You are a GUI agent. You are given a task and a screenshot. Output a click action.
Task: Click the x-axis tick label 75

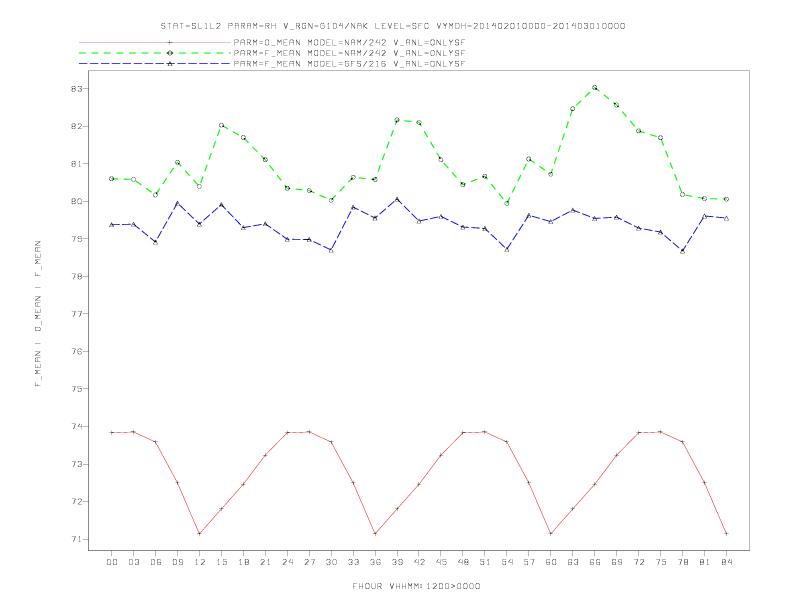tap(661, 562)
